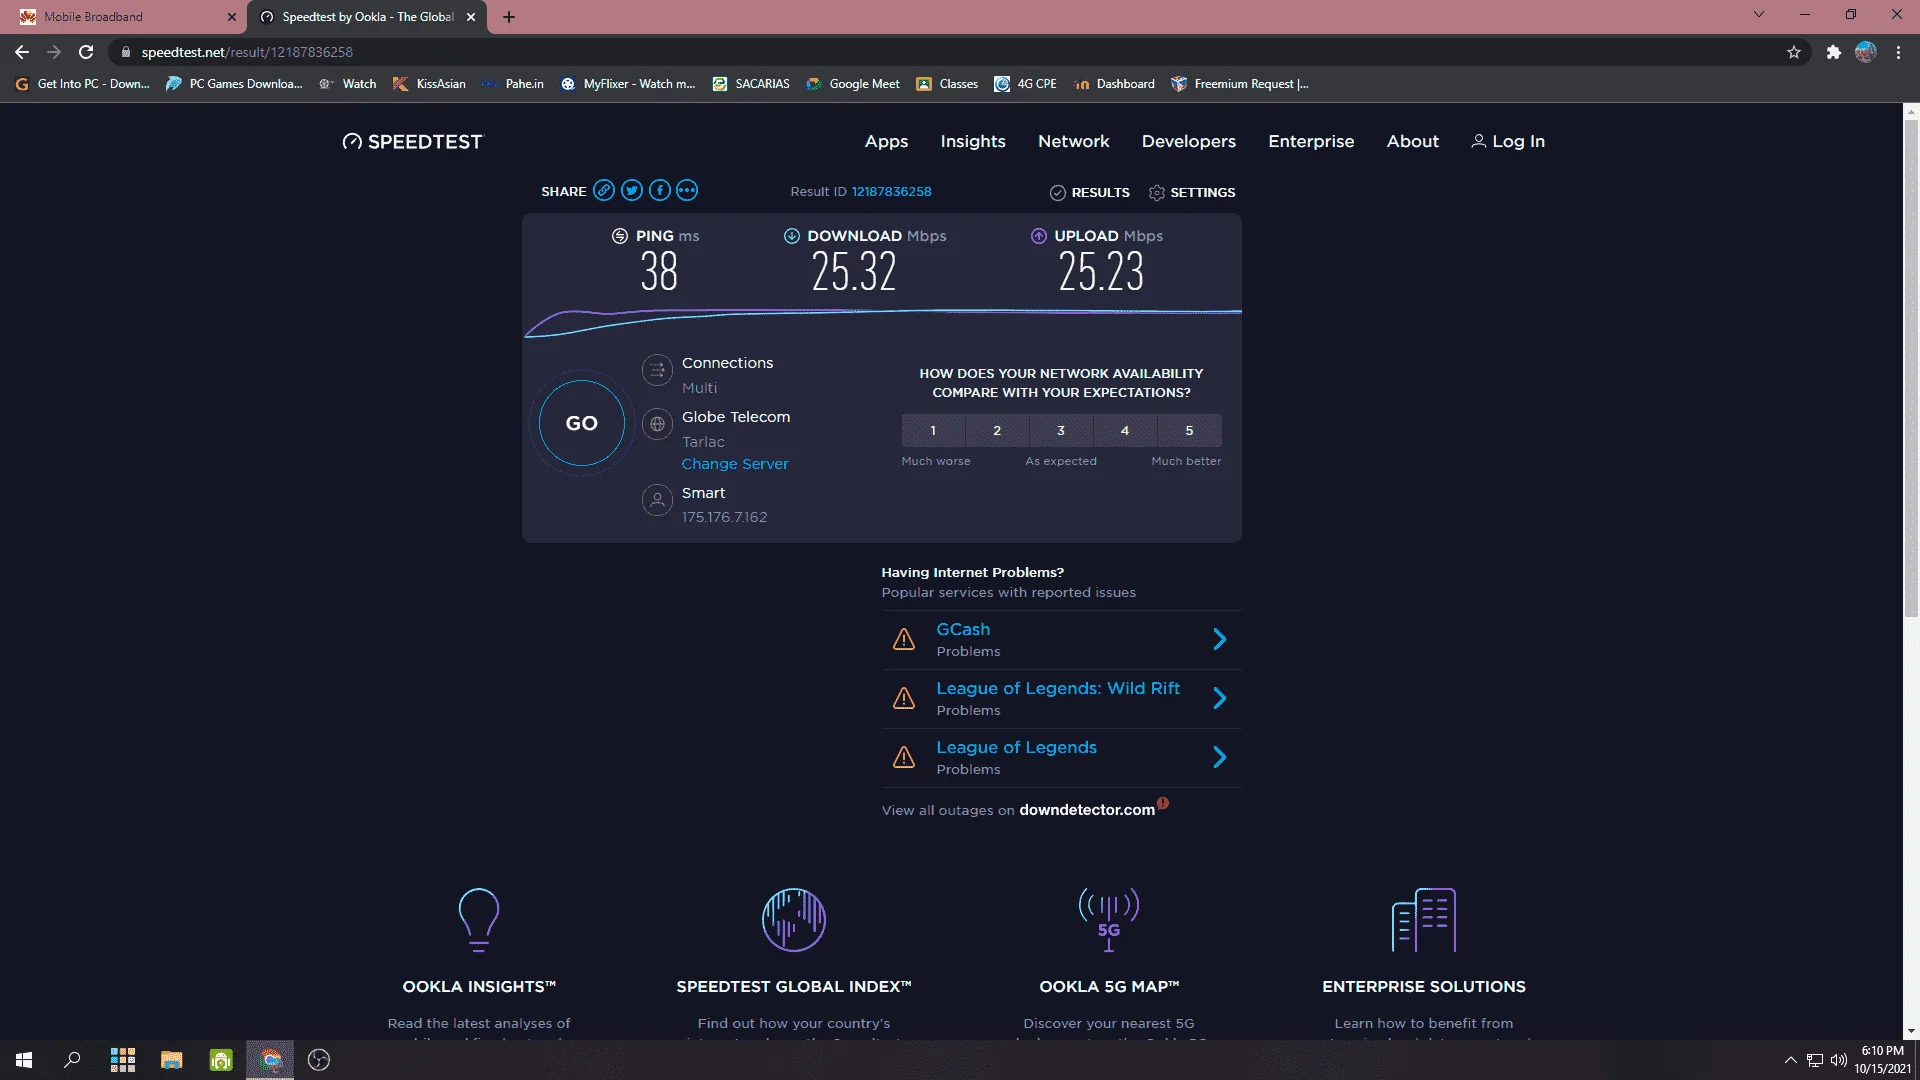Open File Explorer from taskbar

[171, 1060]
